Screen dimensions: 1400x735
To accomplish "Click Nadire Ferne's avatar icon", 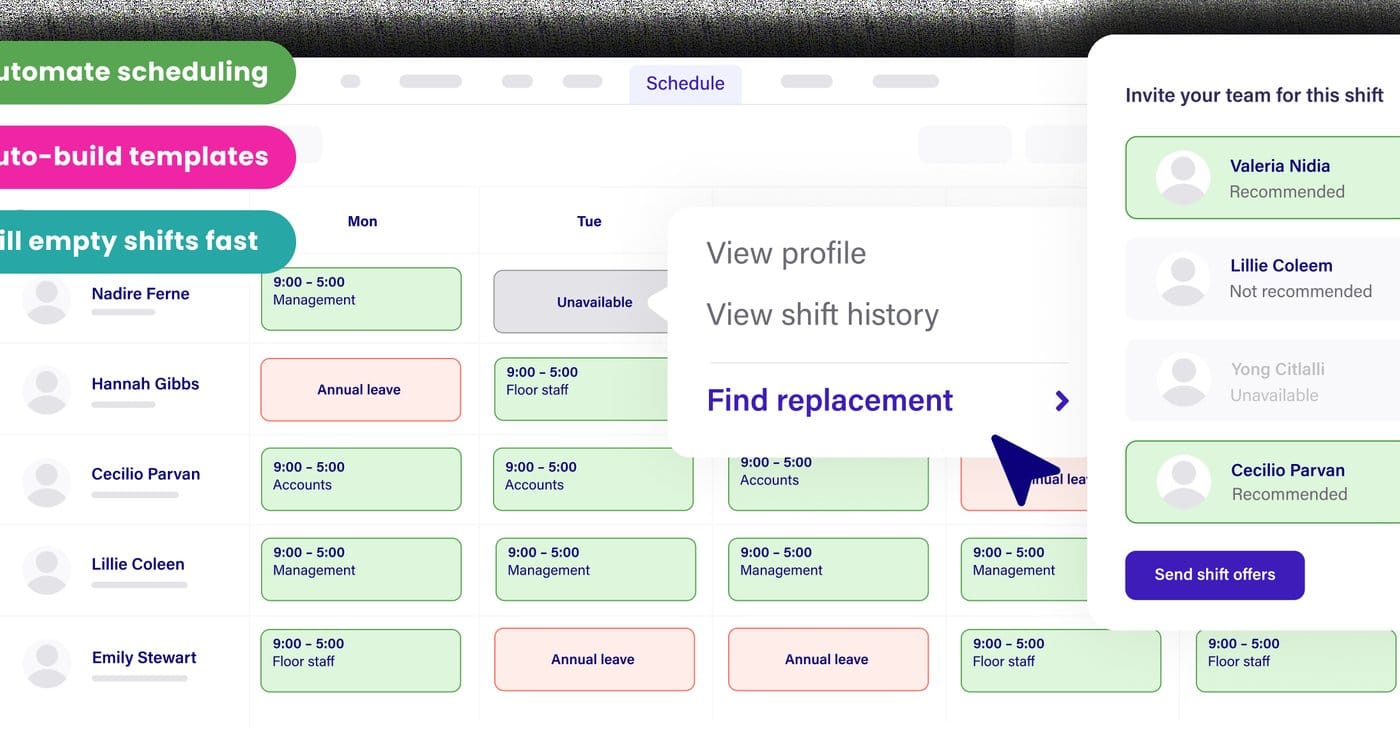I will [x=46, y=300].
